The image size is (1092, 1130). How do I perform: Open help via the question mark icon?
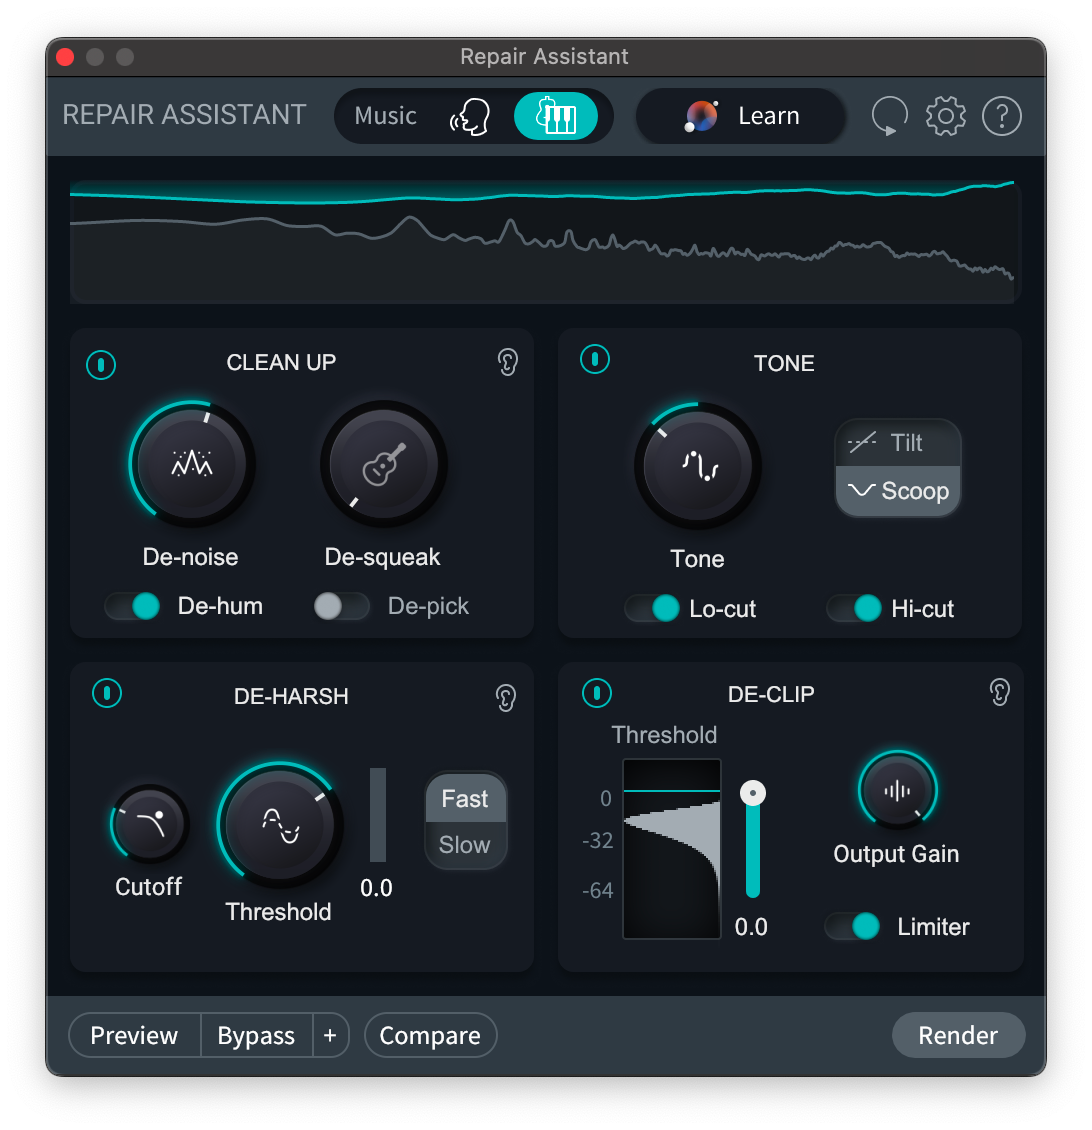pos(1001,115)
